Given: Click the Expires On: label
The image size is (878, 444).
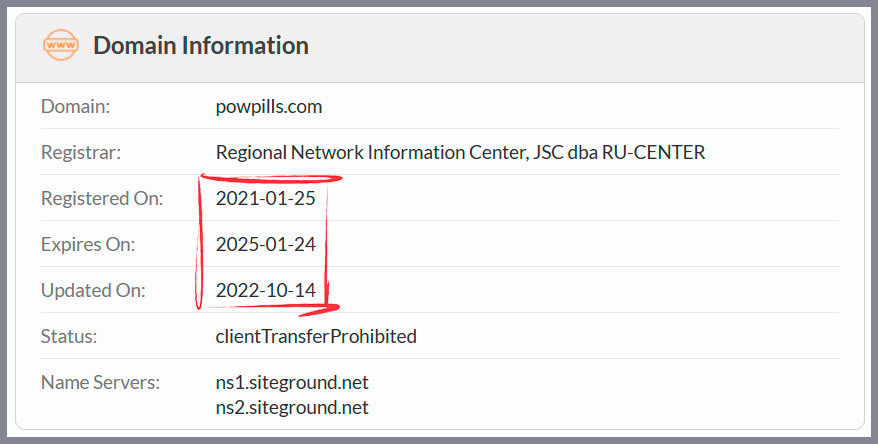Looking at the screenshot, I should point(88,245).
